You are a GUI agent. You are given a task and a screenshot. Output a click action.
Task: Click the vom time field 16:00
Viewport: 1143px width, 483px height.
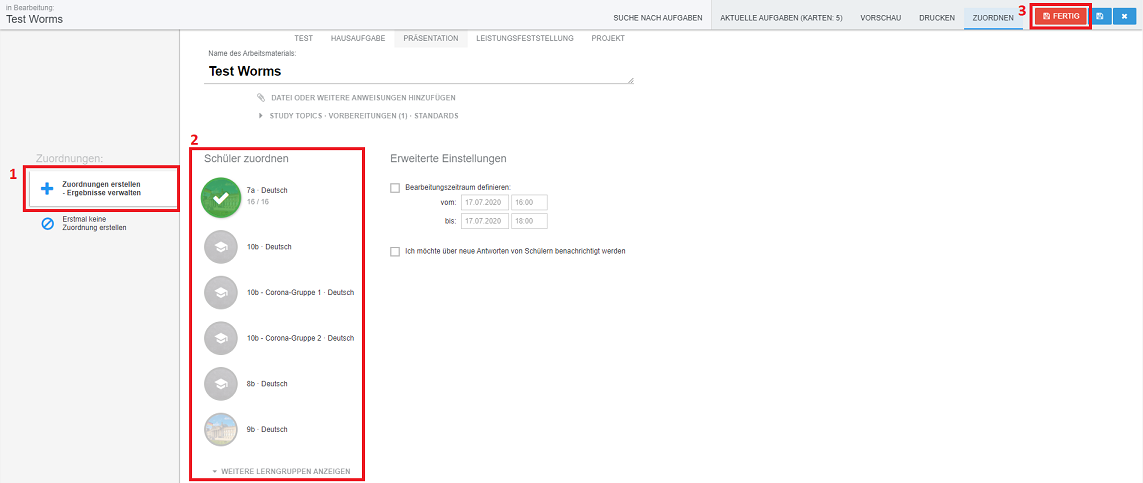click(x=529, y=203)
